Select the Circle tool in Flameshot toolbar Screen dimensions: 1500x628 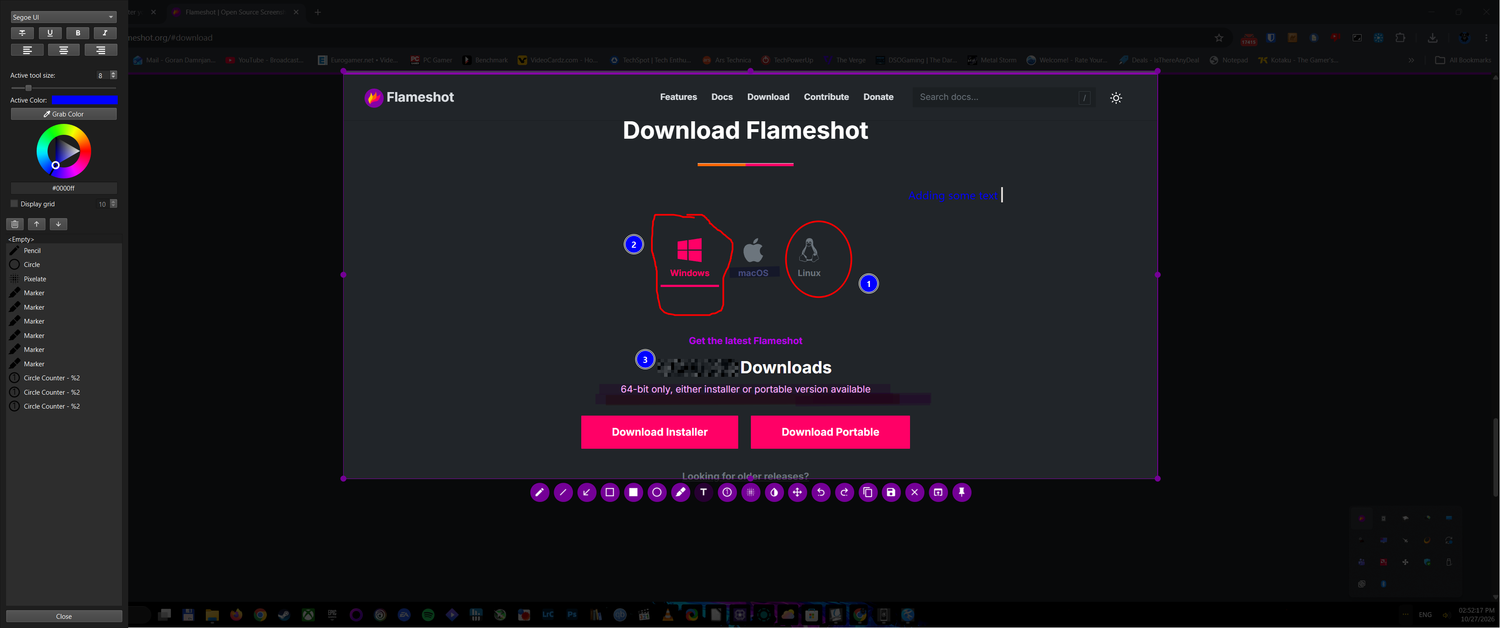[657, 492]
